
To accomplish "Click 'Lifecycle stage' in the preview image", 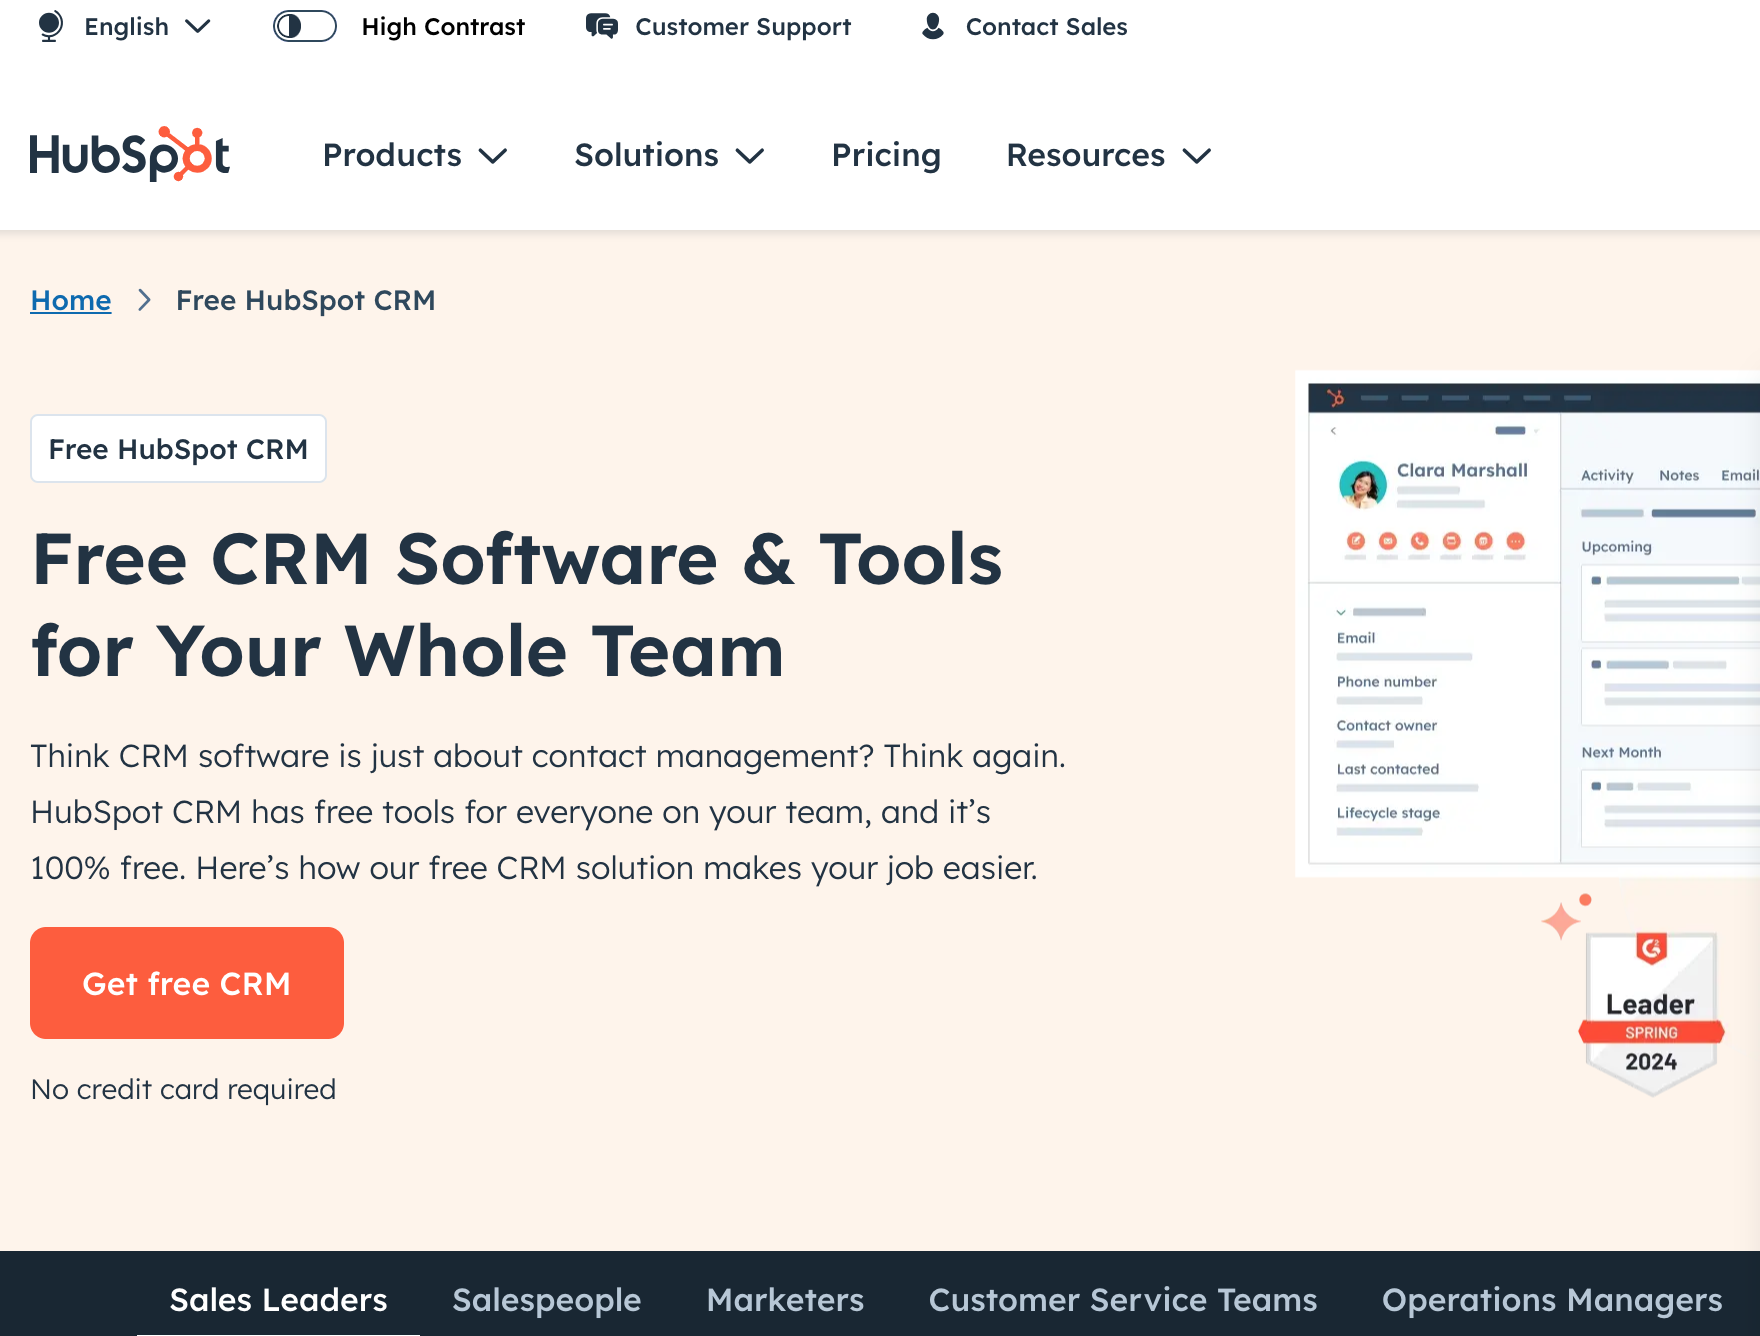I will (1388, 812).
